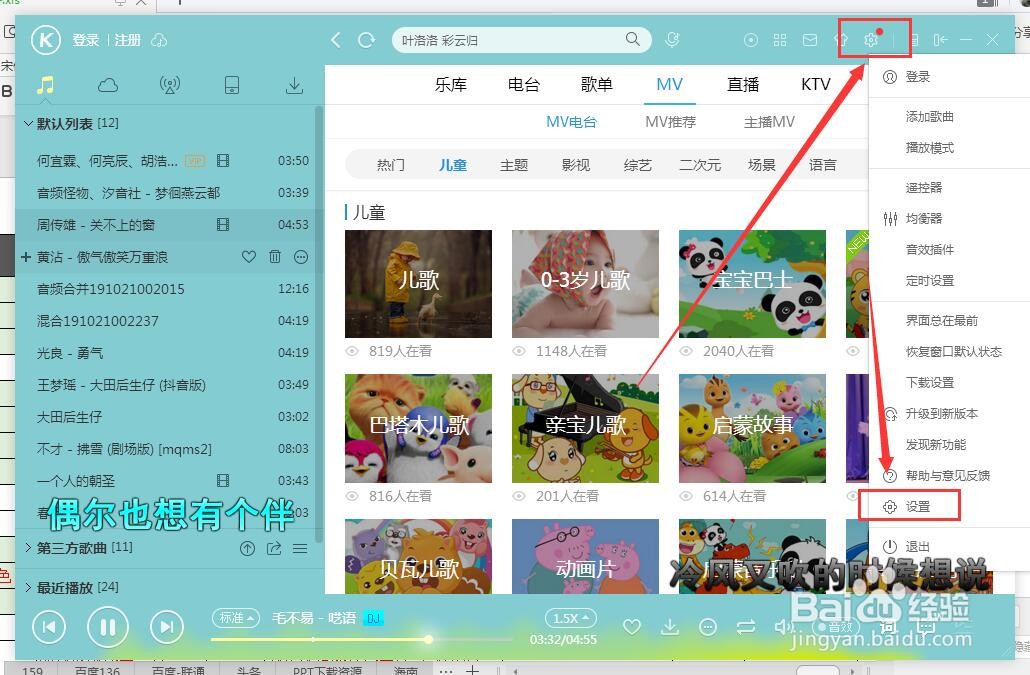Switch to the 直播 tab
Image resolution: width=1030 pixels, height=675 pixels.
[742, 85]
